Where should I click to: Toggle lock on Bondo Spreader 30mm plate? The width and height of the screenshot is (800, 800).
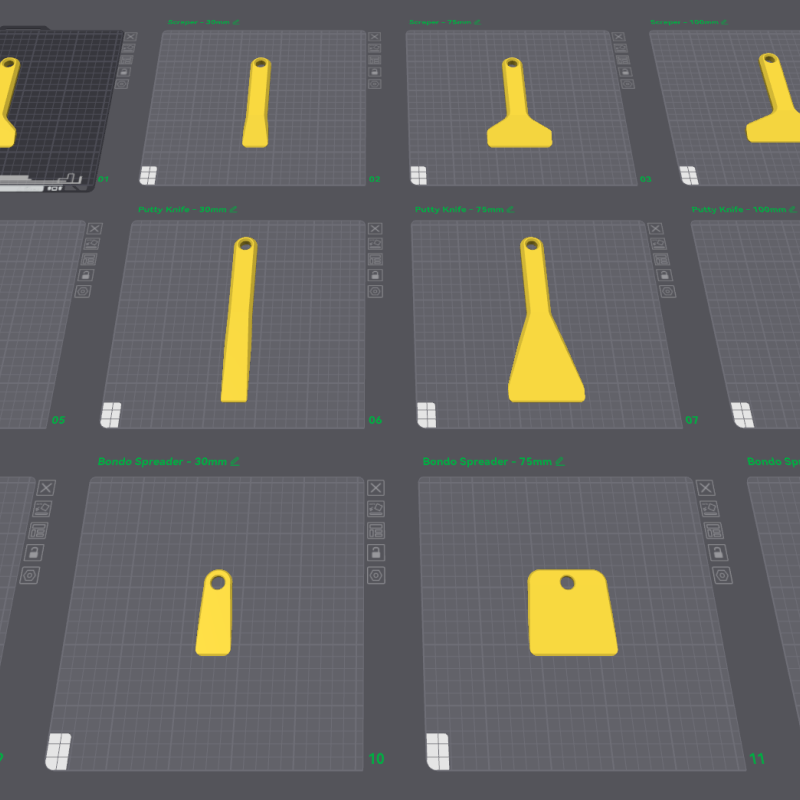(x=376, y=553)
